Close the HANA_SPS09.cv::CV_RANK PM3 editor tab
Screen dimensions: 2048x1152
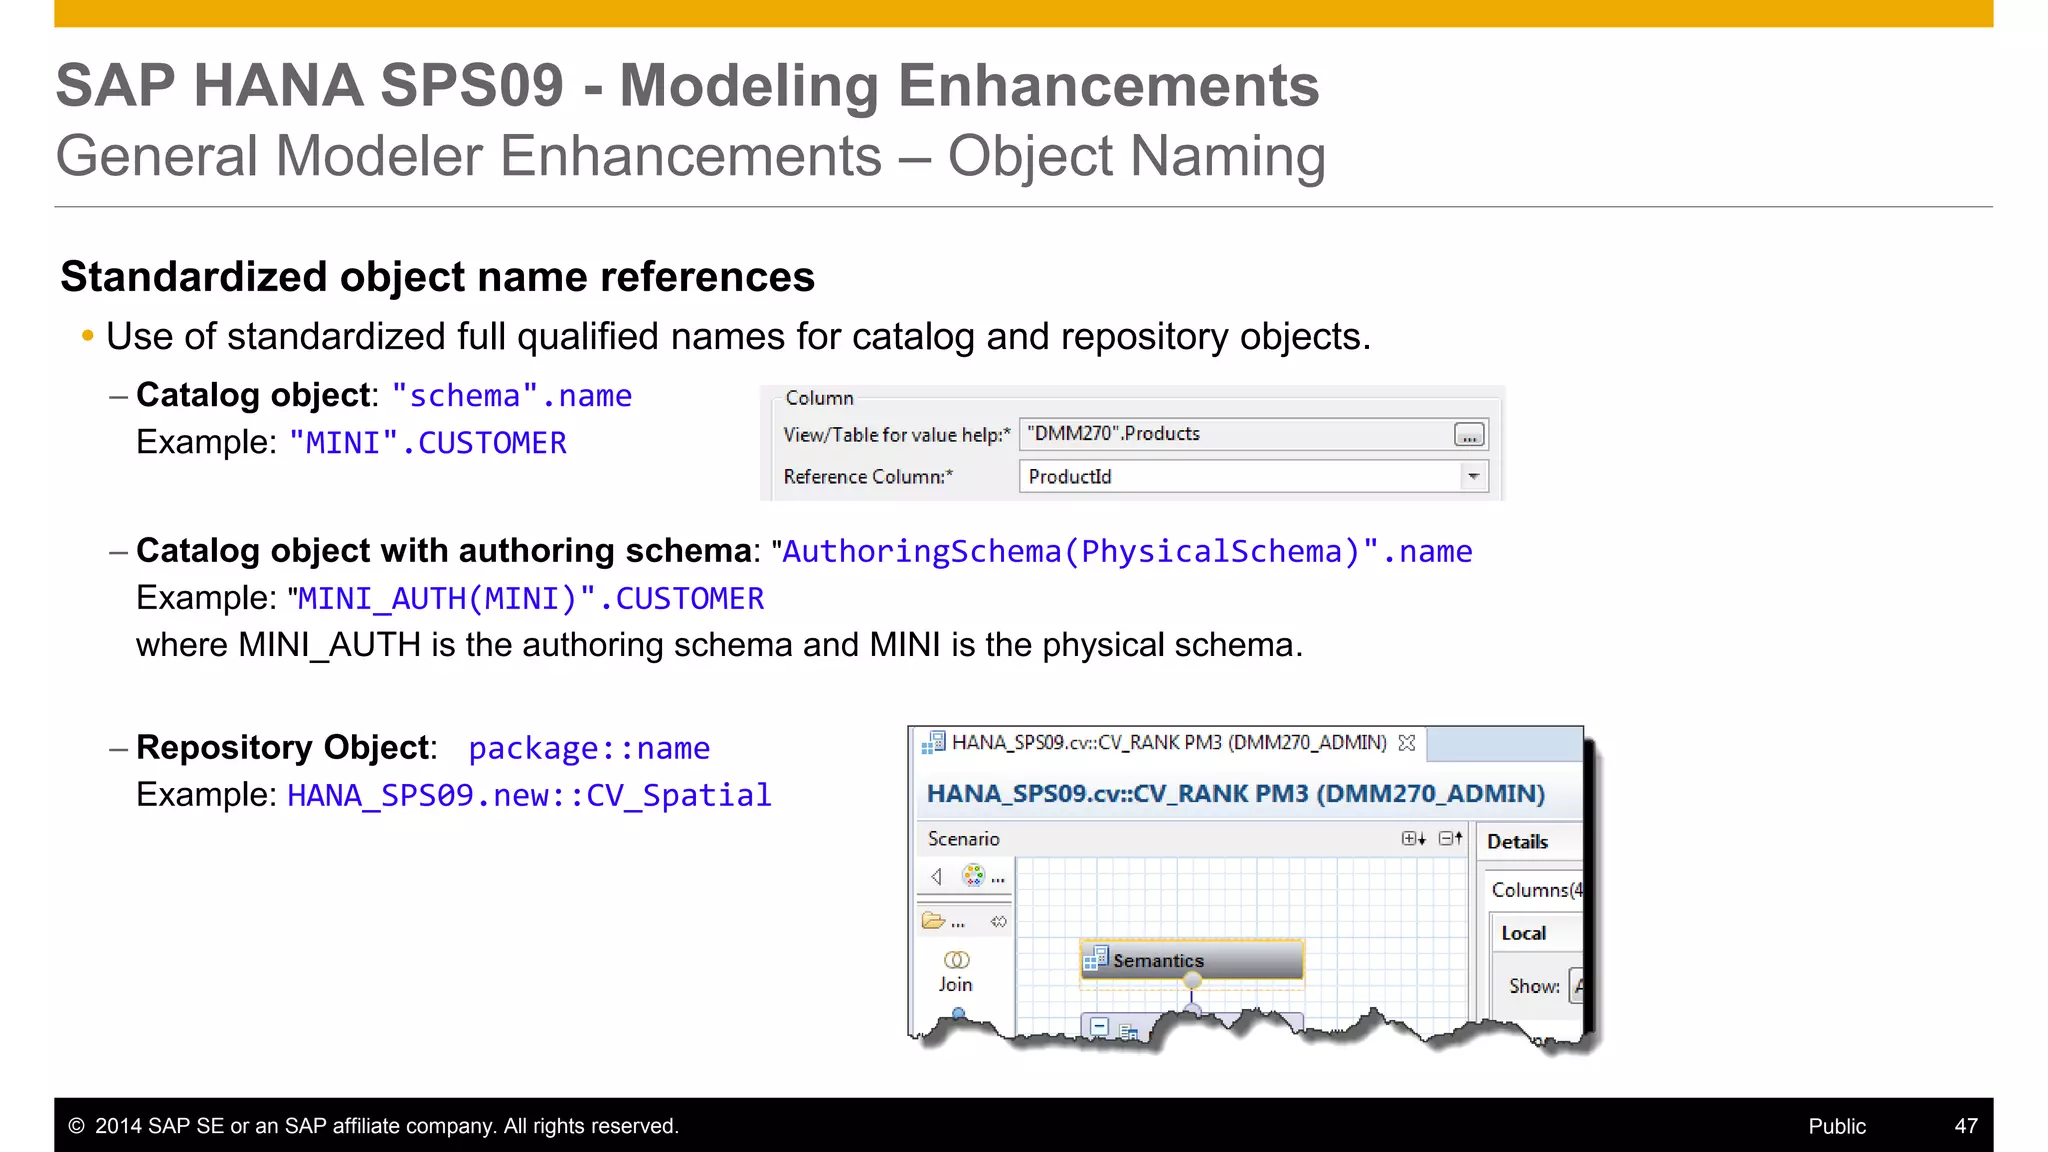point(1407,743)
